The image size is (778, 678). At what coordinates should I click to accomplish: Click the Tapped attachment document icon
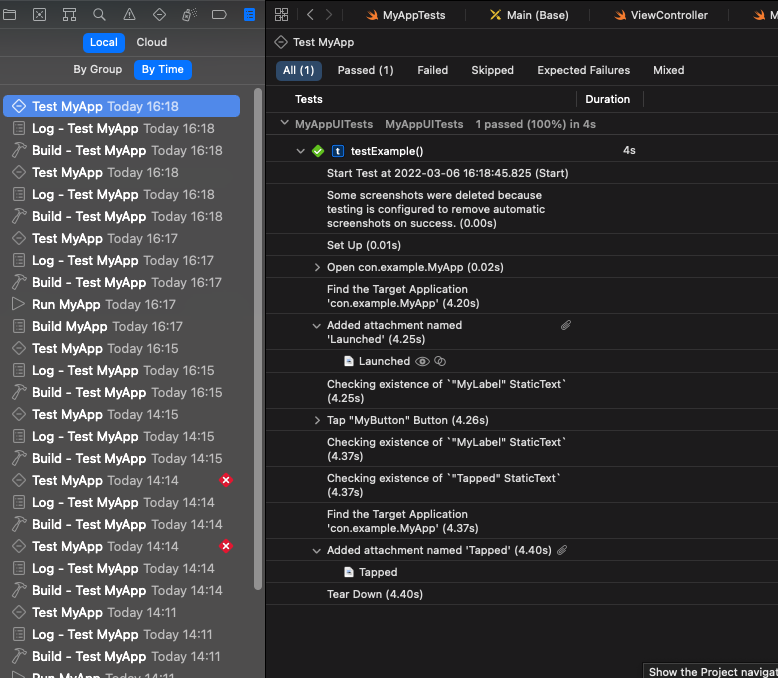(x=349, y=572)
